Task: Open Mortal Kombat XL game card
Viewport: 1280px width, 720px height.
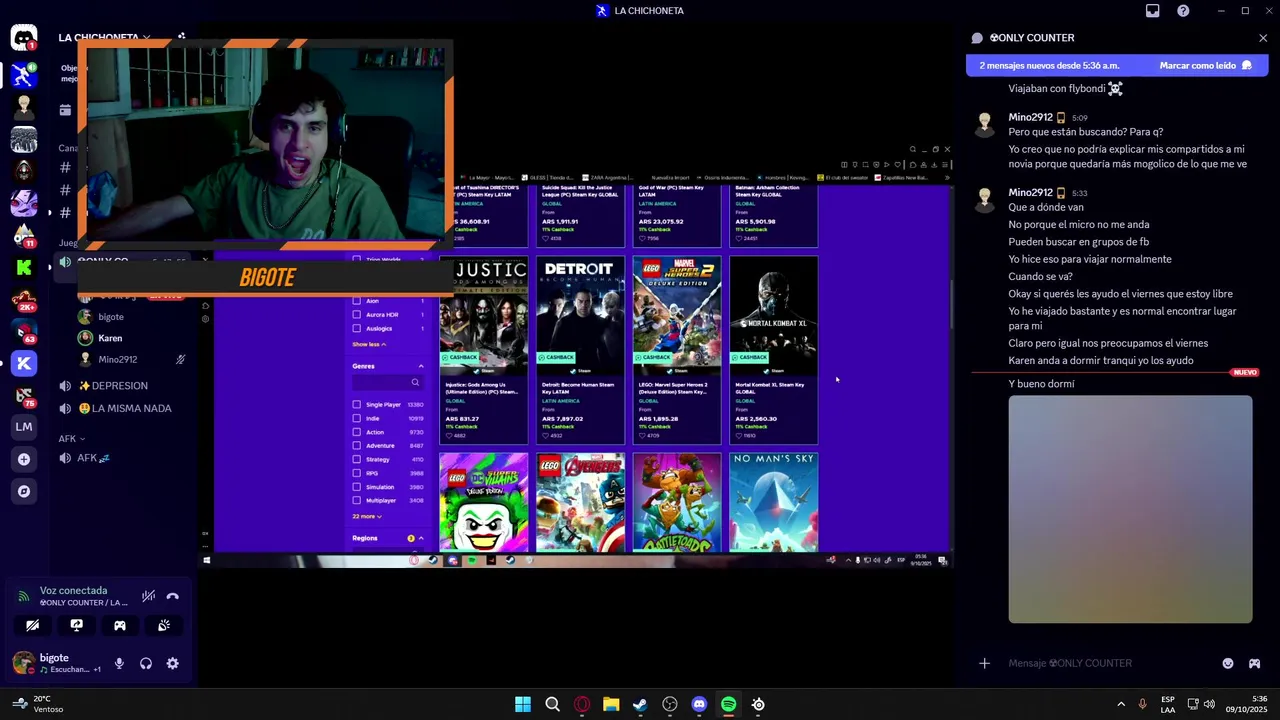Action: [x=773, y=350]
